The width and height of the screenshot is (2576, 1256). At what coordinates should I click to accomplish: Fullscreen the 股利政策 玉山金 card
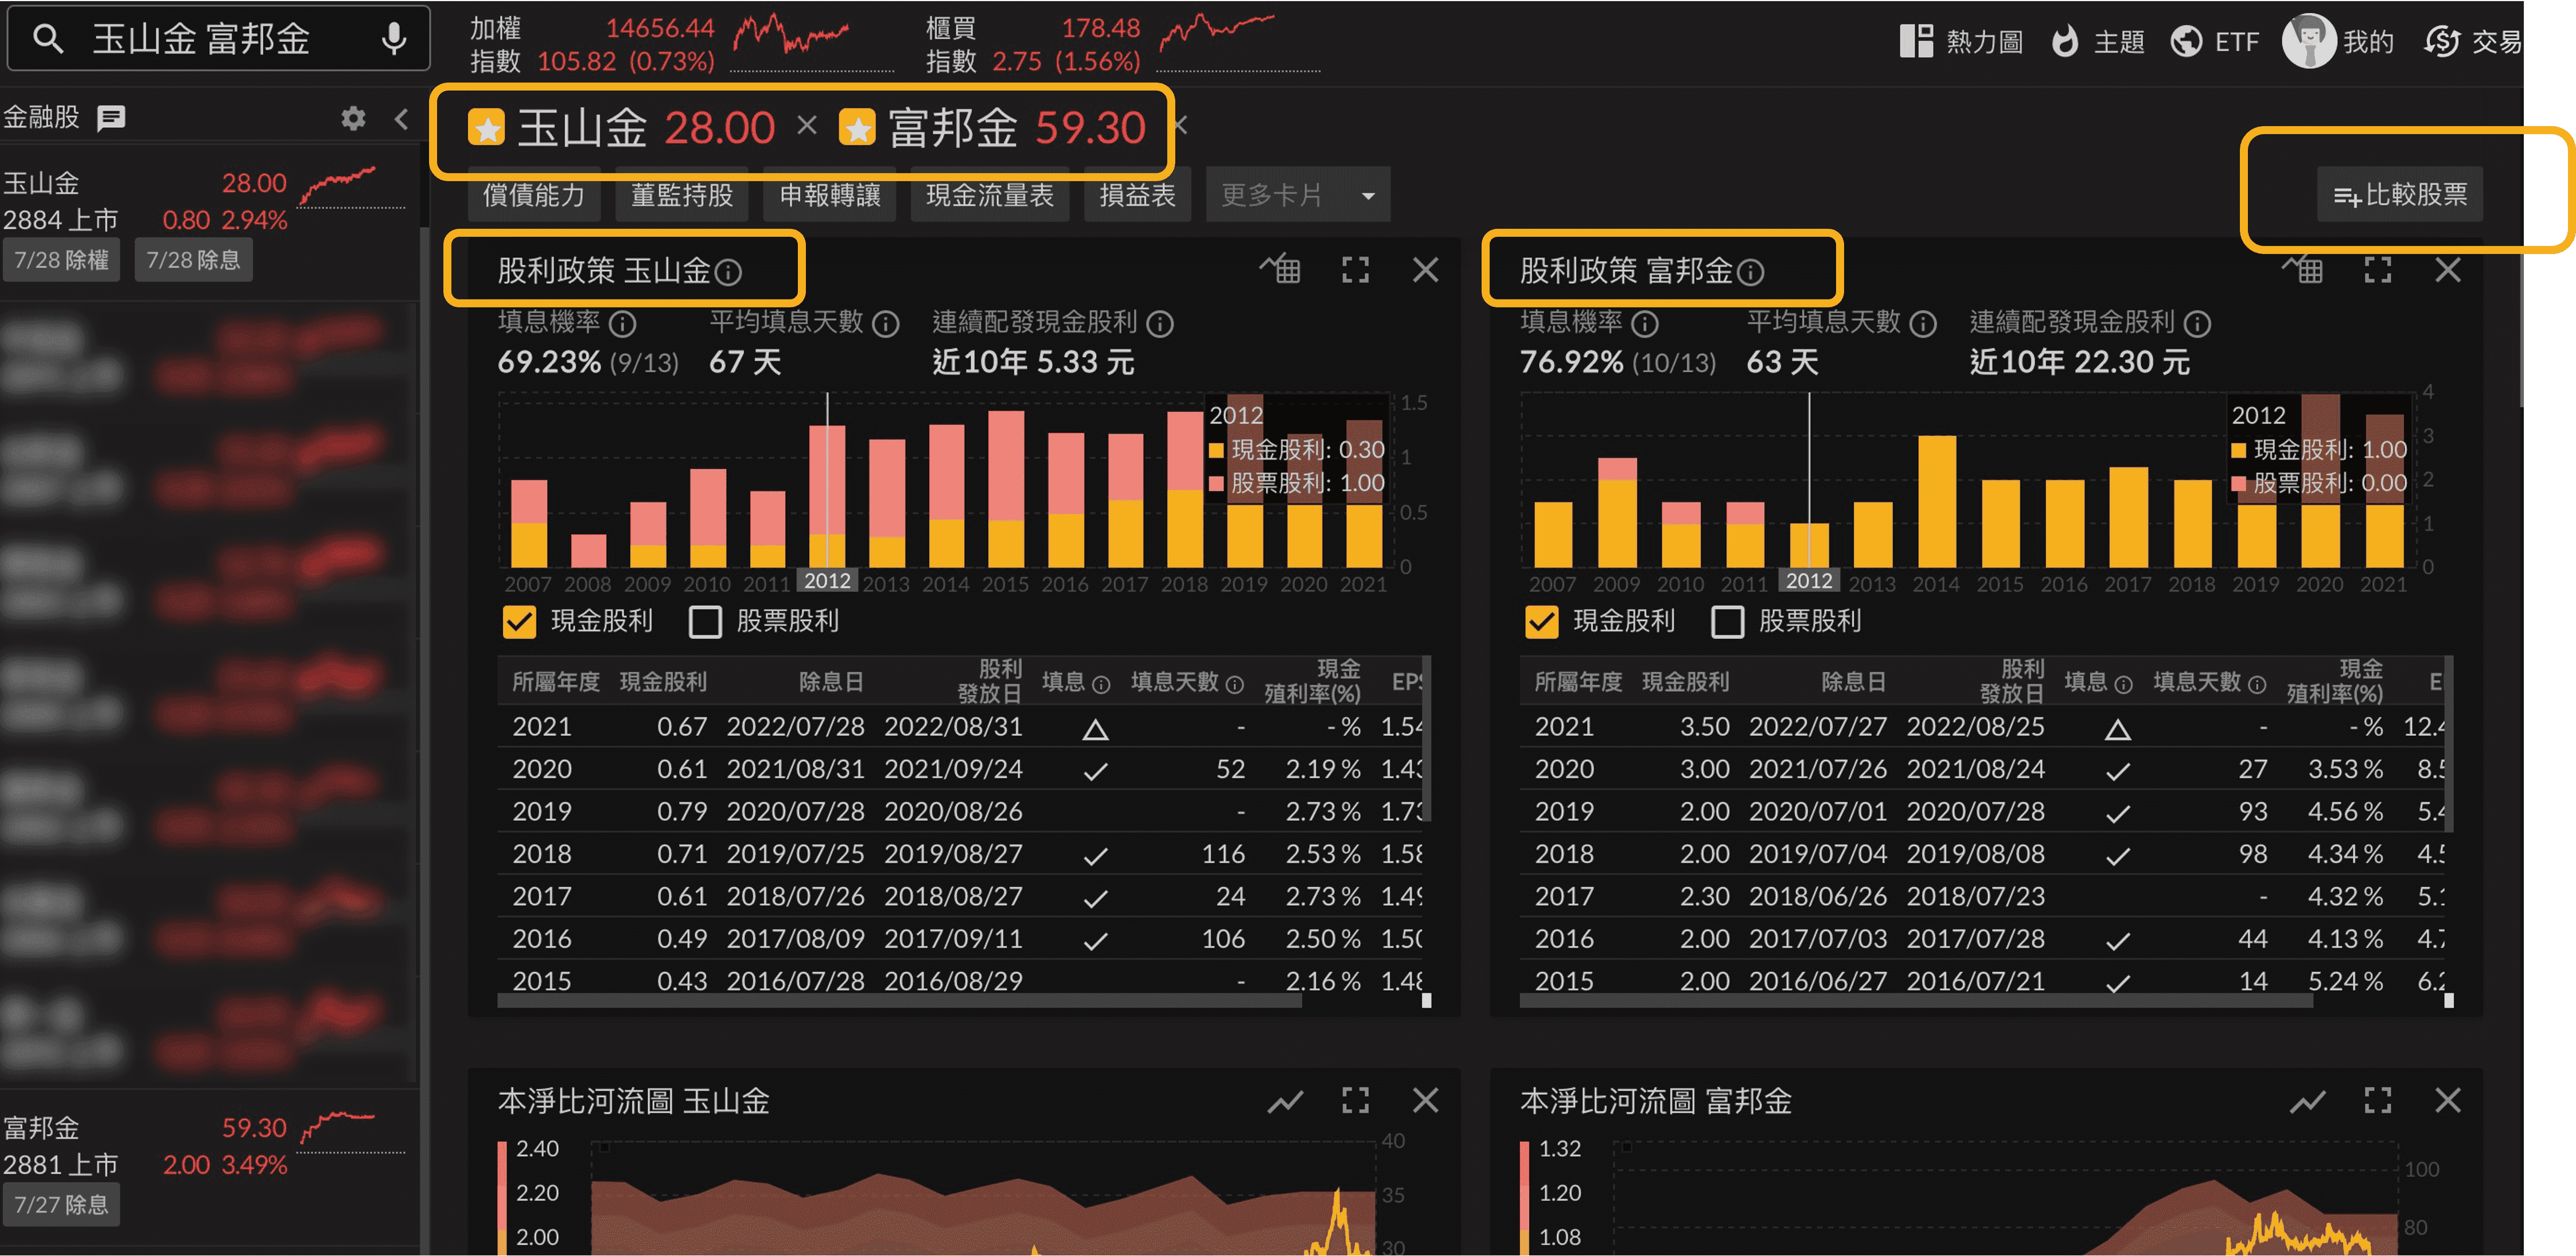click(x=1355, y=269)
